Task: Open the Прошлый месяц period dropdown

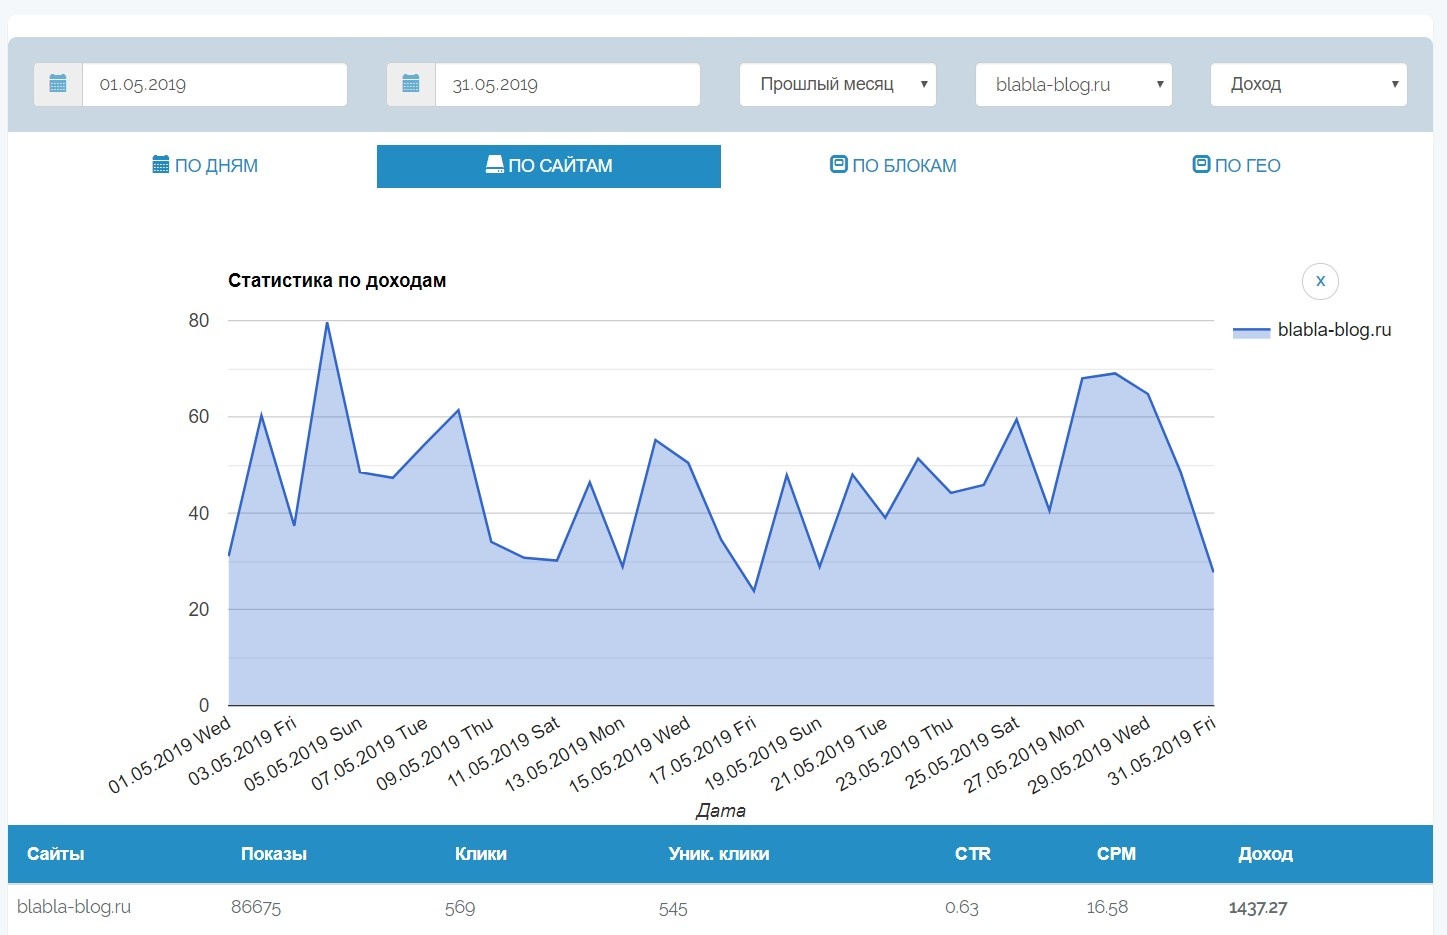Action: pyautogui.click(x=837, y=85)
